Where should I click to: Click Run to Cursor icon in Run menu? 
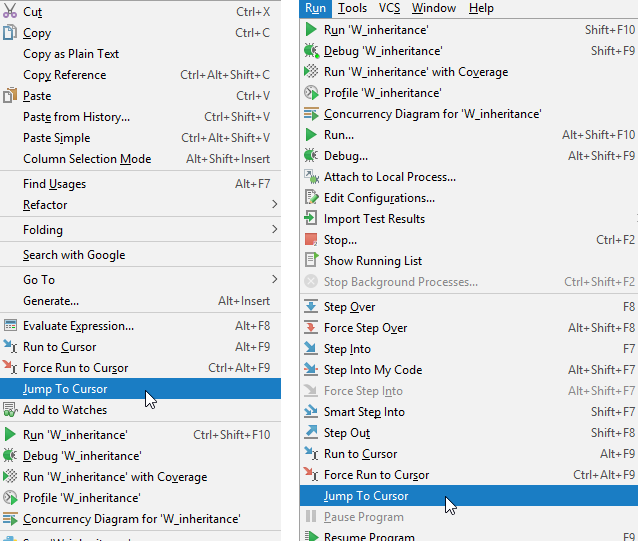point(311,454)
